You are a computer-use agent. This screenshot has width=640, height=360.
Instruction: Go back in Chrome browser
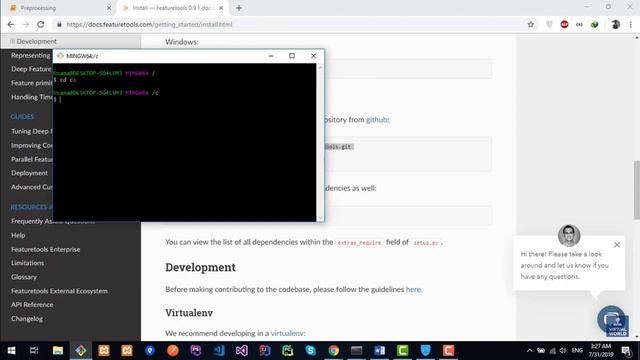coord(11,24)
